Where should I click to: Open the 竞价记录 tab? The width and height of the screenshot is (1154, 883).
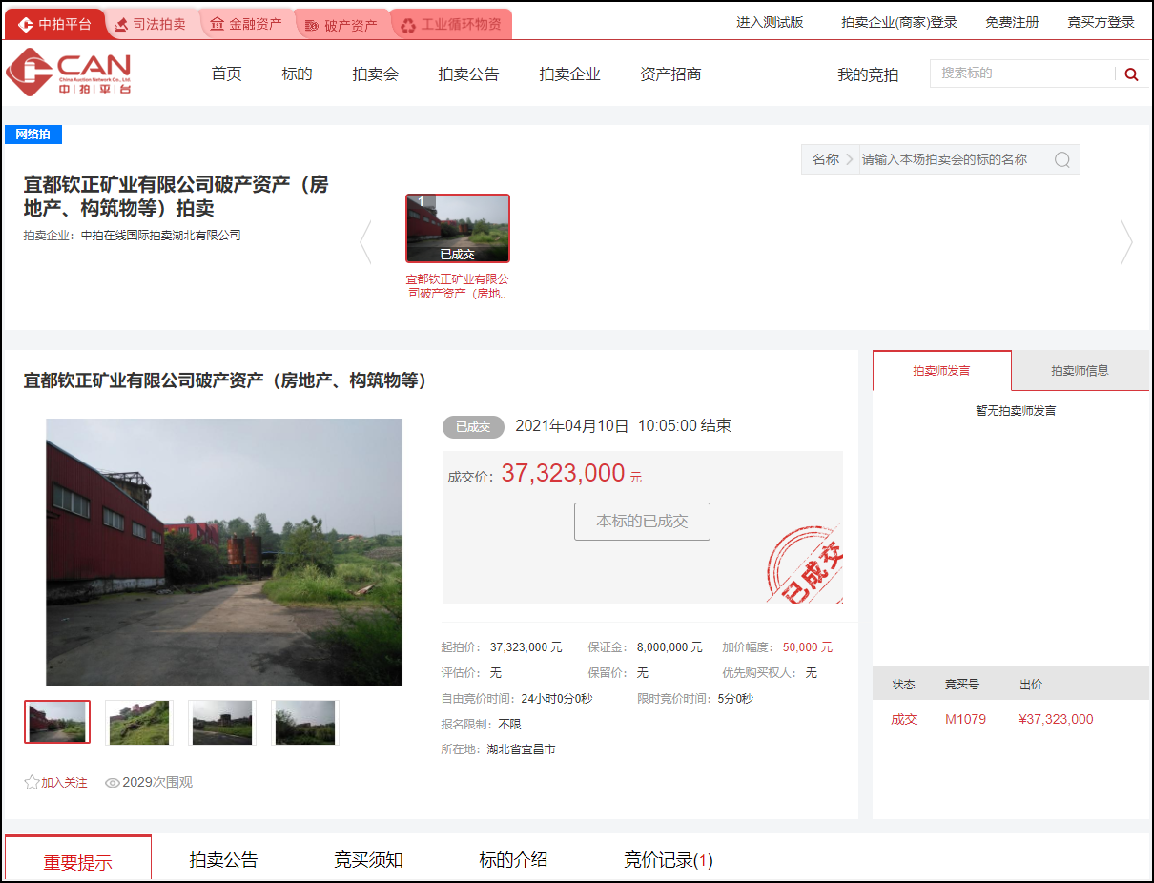coord(668,859)
